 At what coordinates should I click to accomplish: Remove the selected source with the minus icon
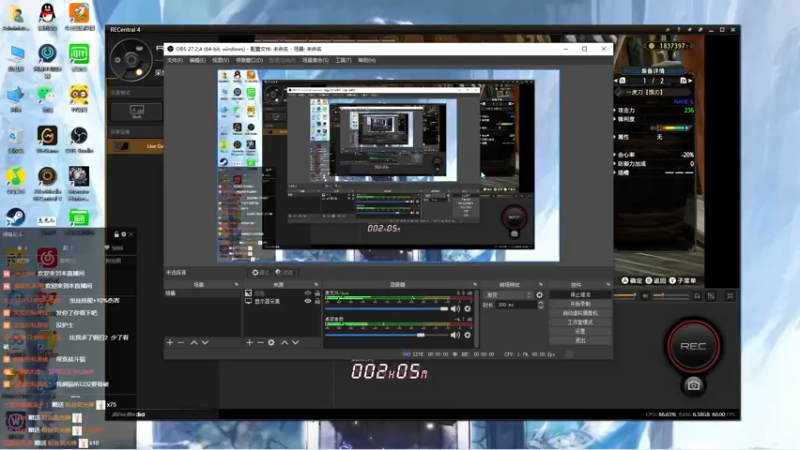point(260,342)
